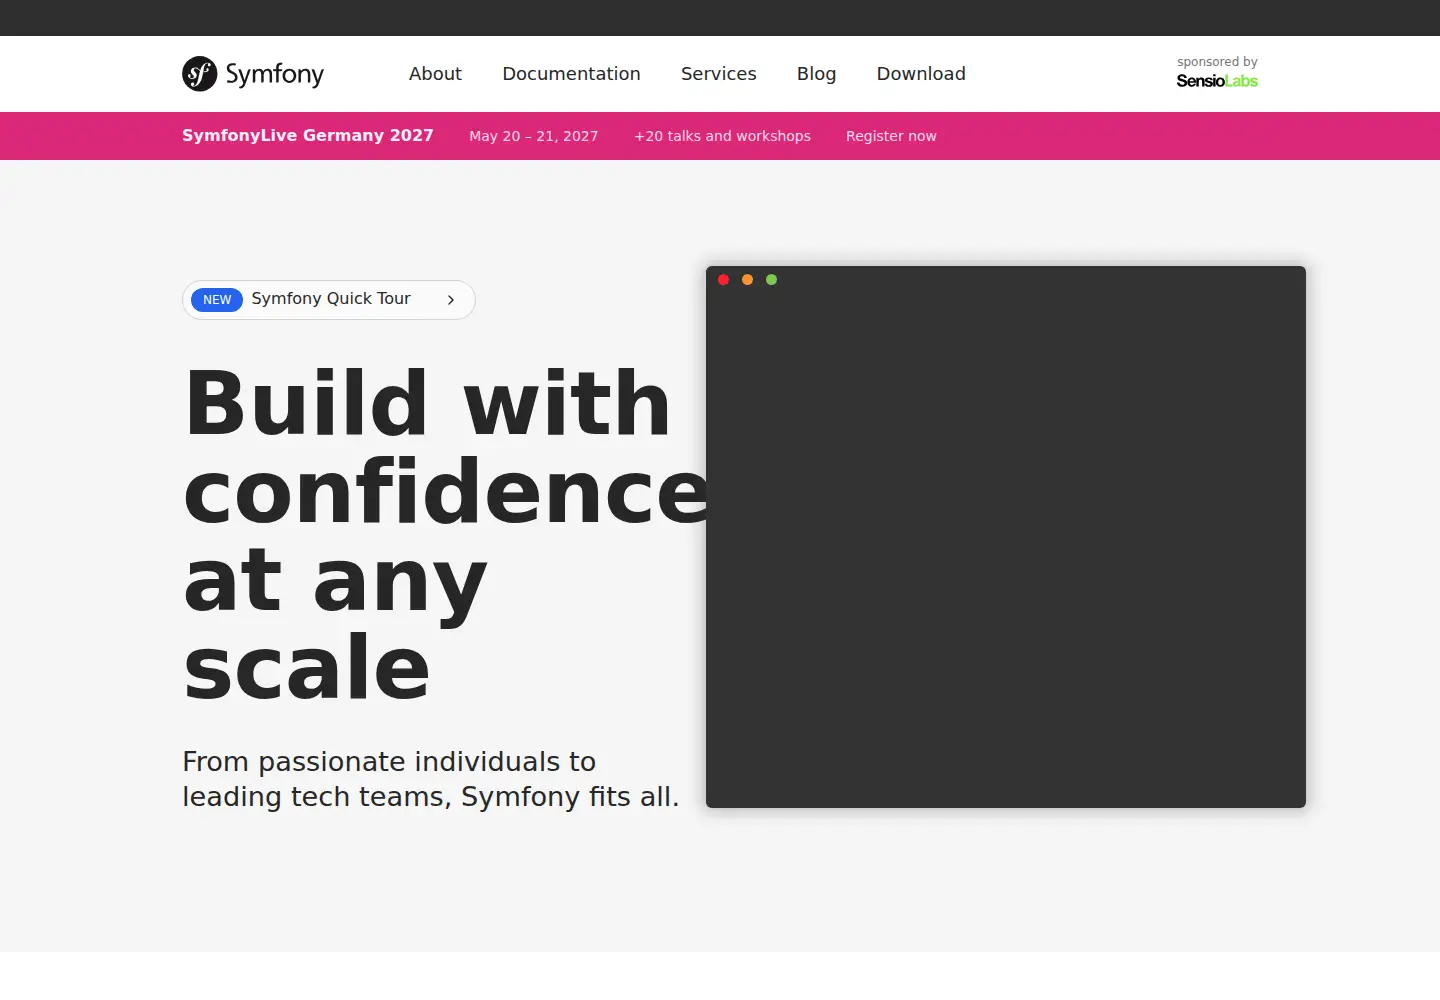The height and width of the screenshot is (1000, 1440).
Task: Open the Symfony Quick Tour link
Action: pyautogui.click(x=331, y=299)
